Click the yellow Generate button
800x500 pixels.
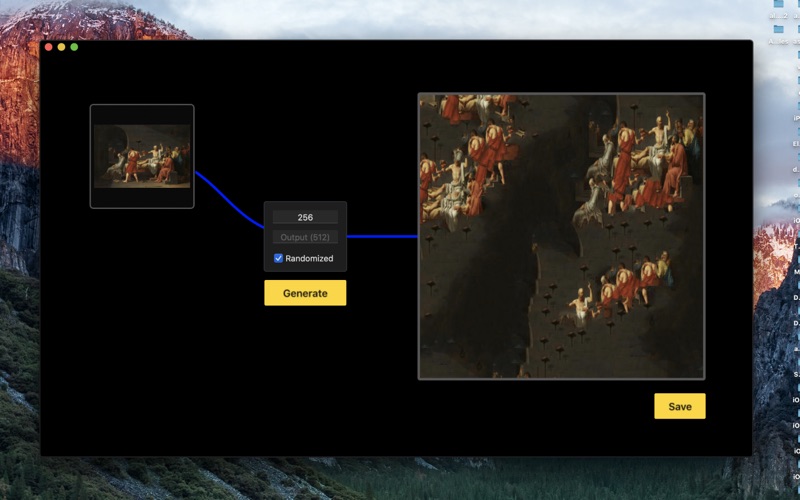(305, 293)
